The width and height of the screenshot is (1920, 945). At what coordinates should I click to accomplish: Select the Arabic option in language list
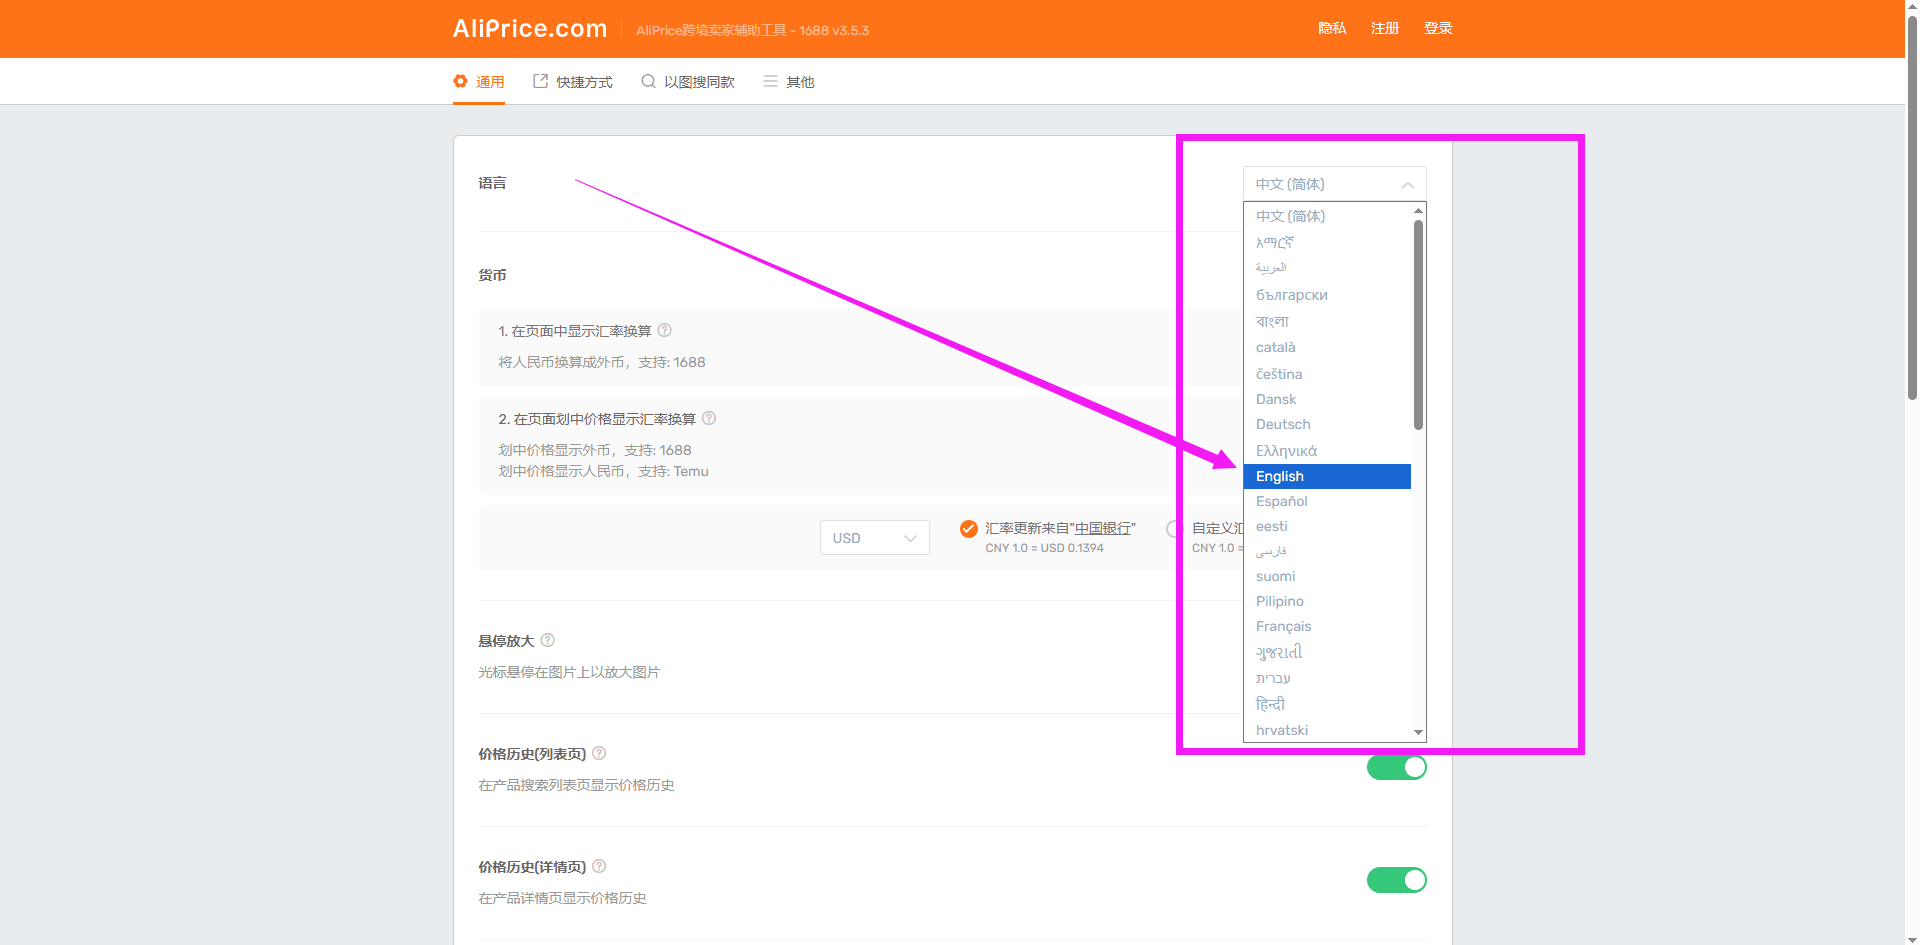[x=1327, y=268]
